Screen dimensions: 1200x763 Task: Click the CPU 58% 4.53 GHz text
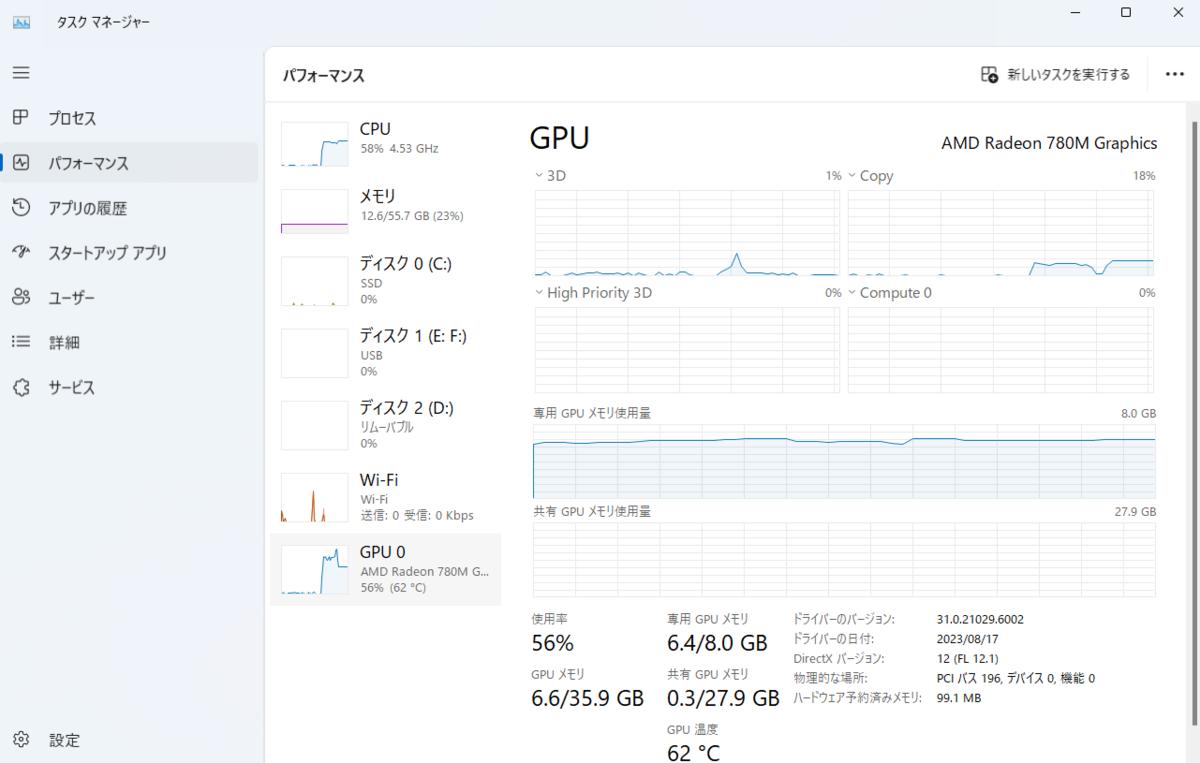coord(399,148)
